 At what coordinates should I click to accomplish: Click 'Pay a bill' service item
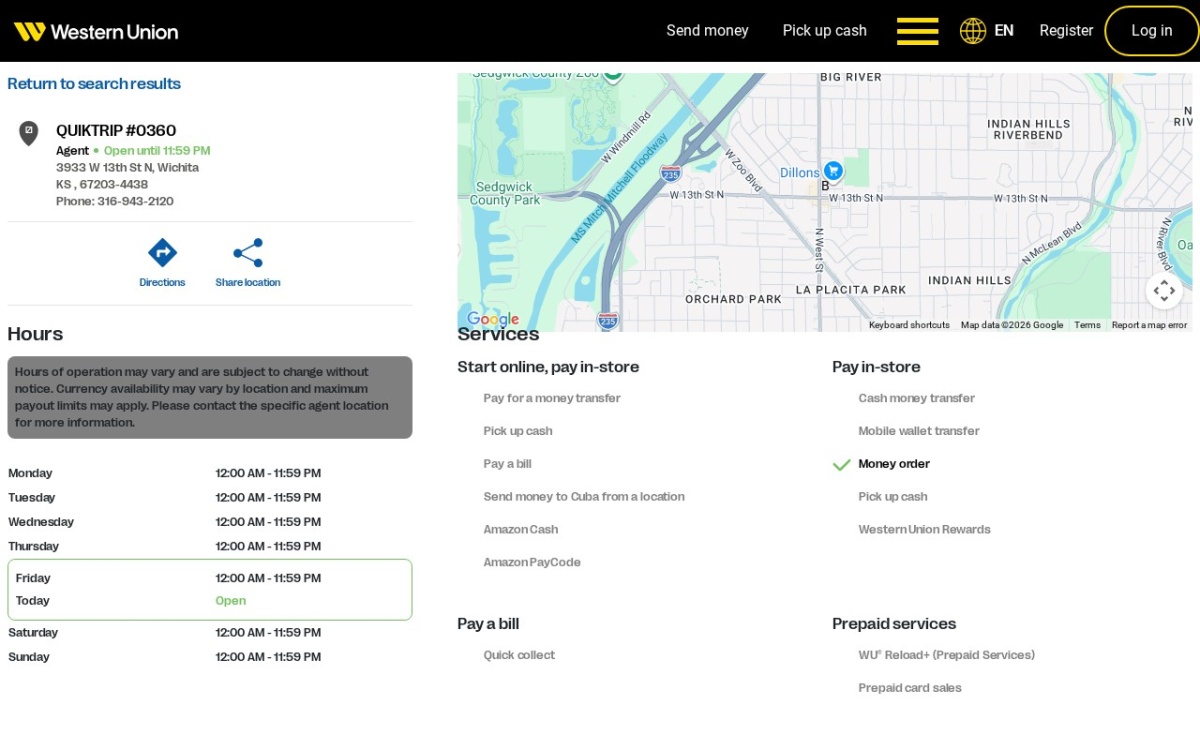[x=507, y=464]
